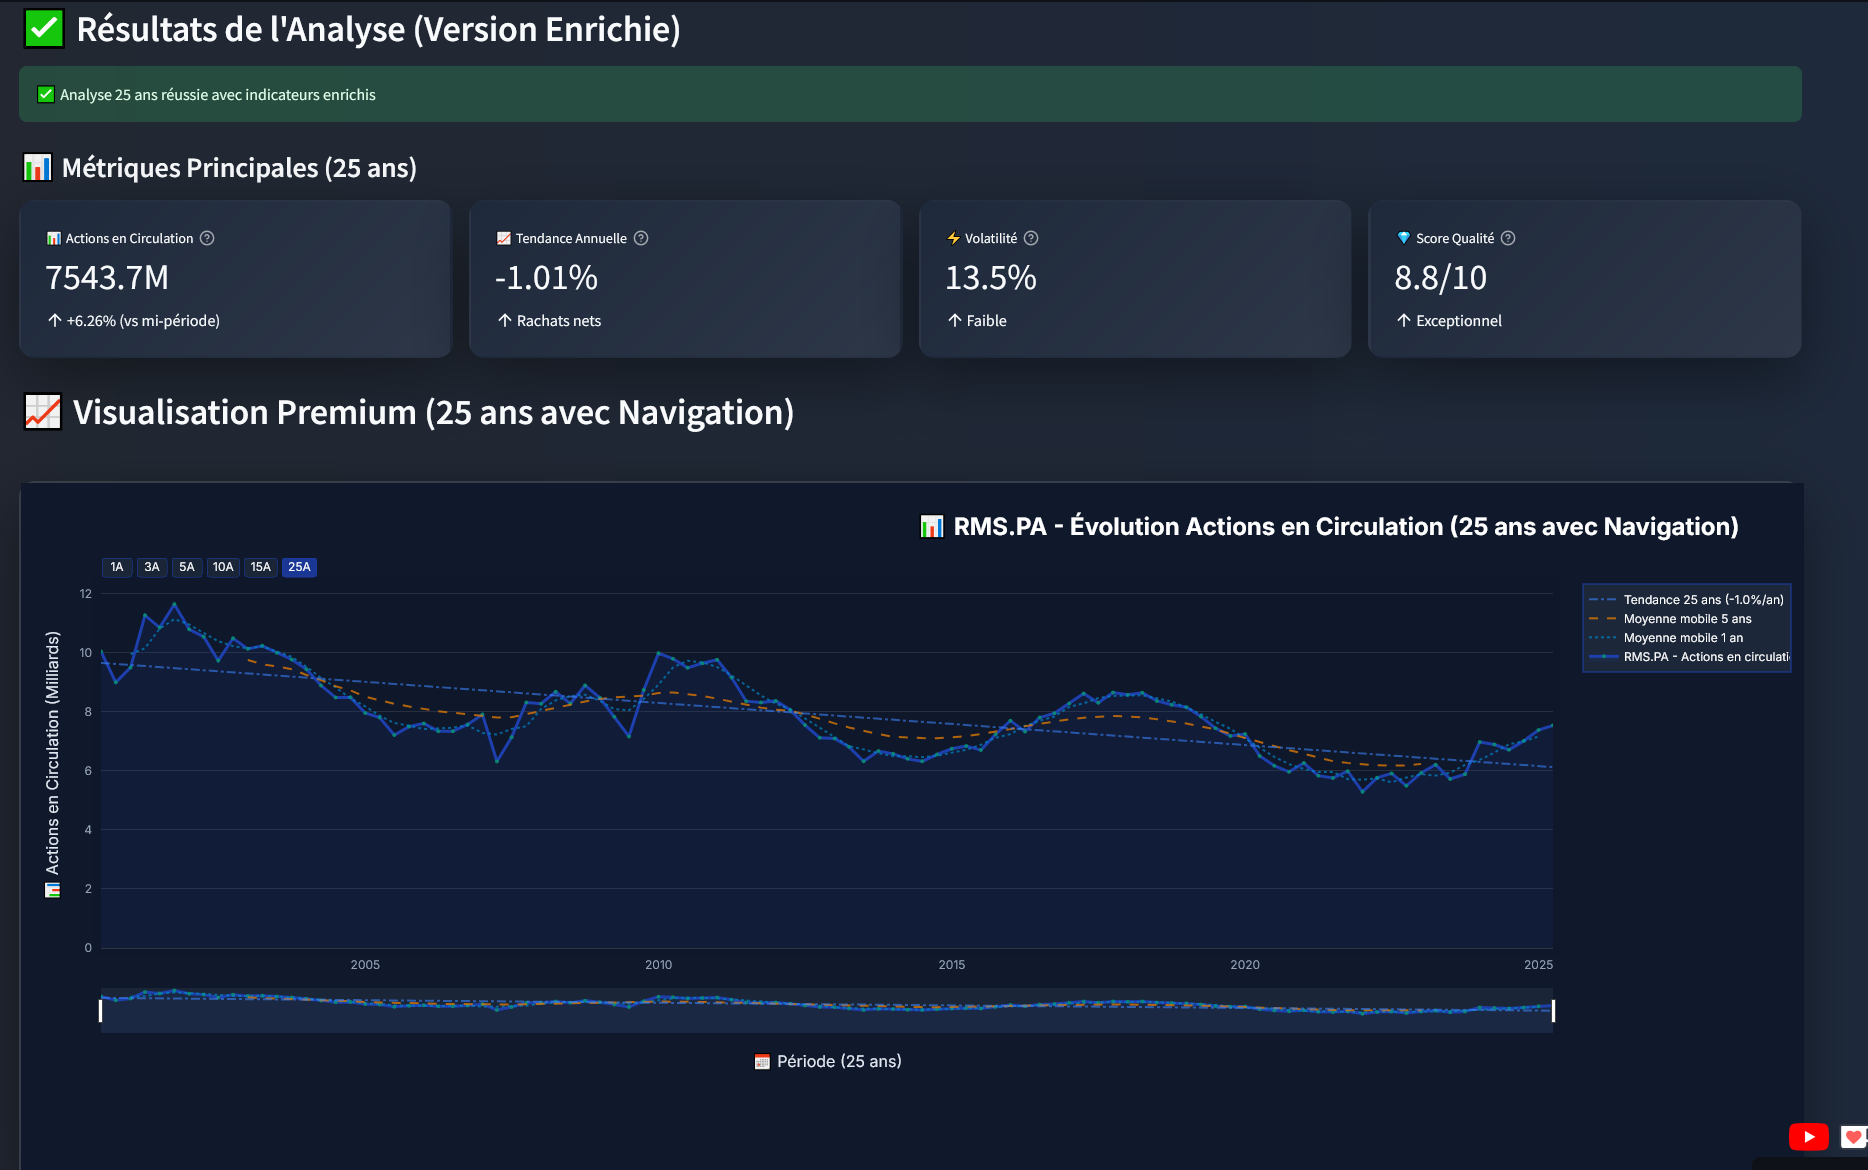This screenshot has width=1868, height=1170.
Task: Click the heart icon at bottom right
Action: 1853,1137
